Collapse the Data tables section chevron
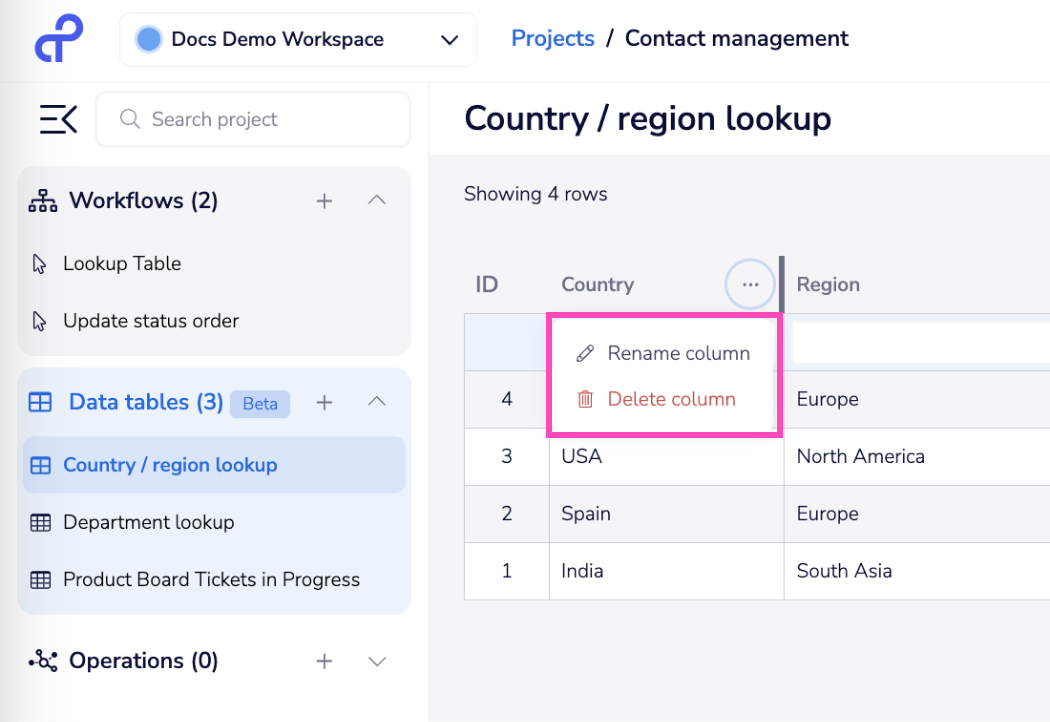Image resolution: width=1050 pixels, height=722 pixels. click(377, 402)
